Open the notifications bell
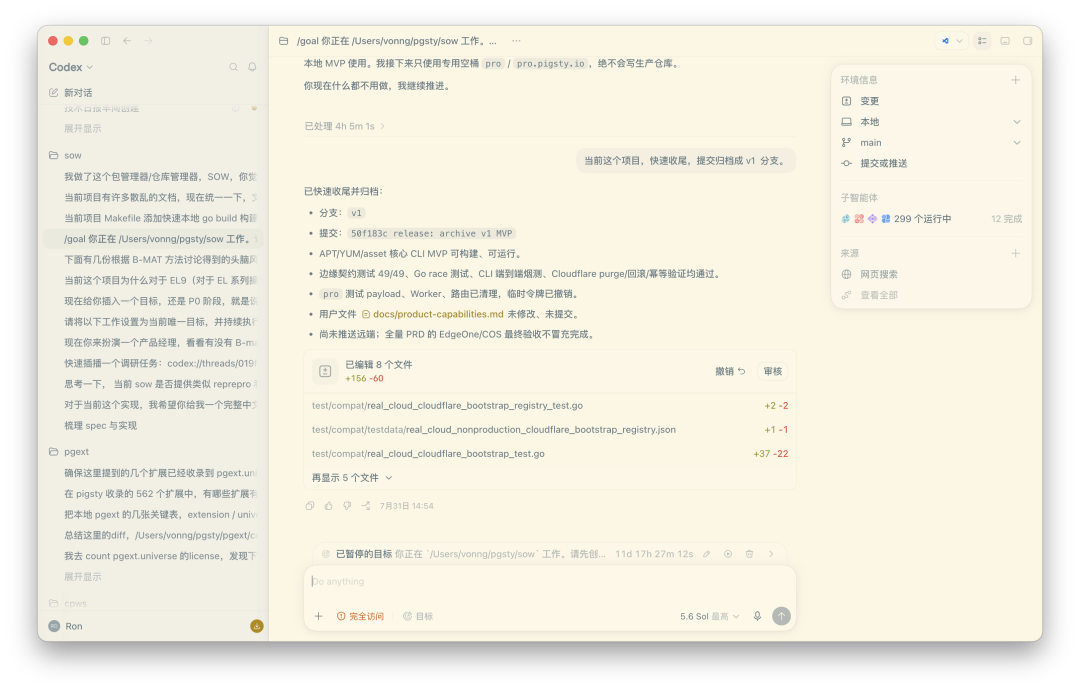 pos(252,67)
